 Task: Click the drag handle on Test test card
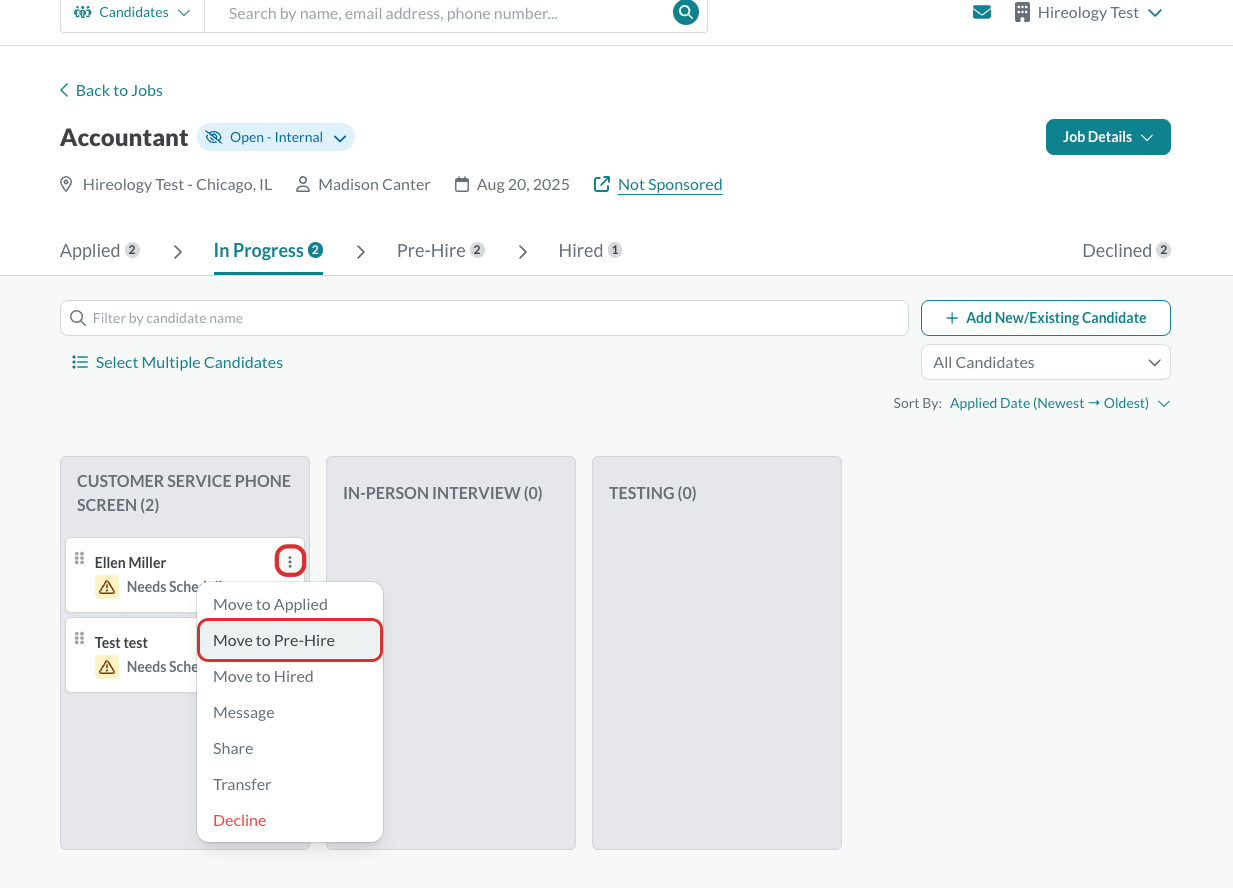[x=80, y=638]
